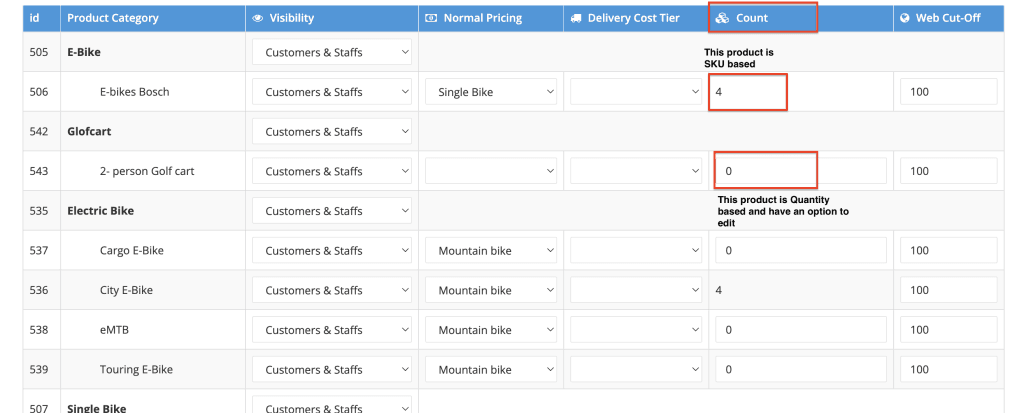Open Visibility dropdown for E-Bike category
1024x413 pixels.
pyautogui.click(x=332, y=52)
